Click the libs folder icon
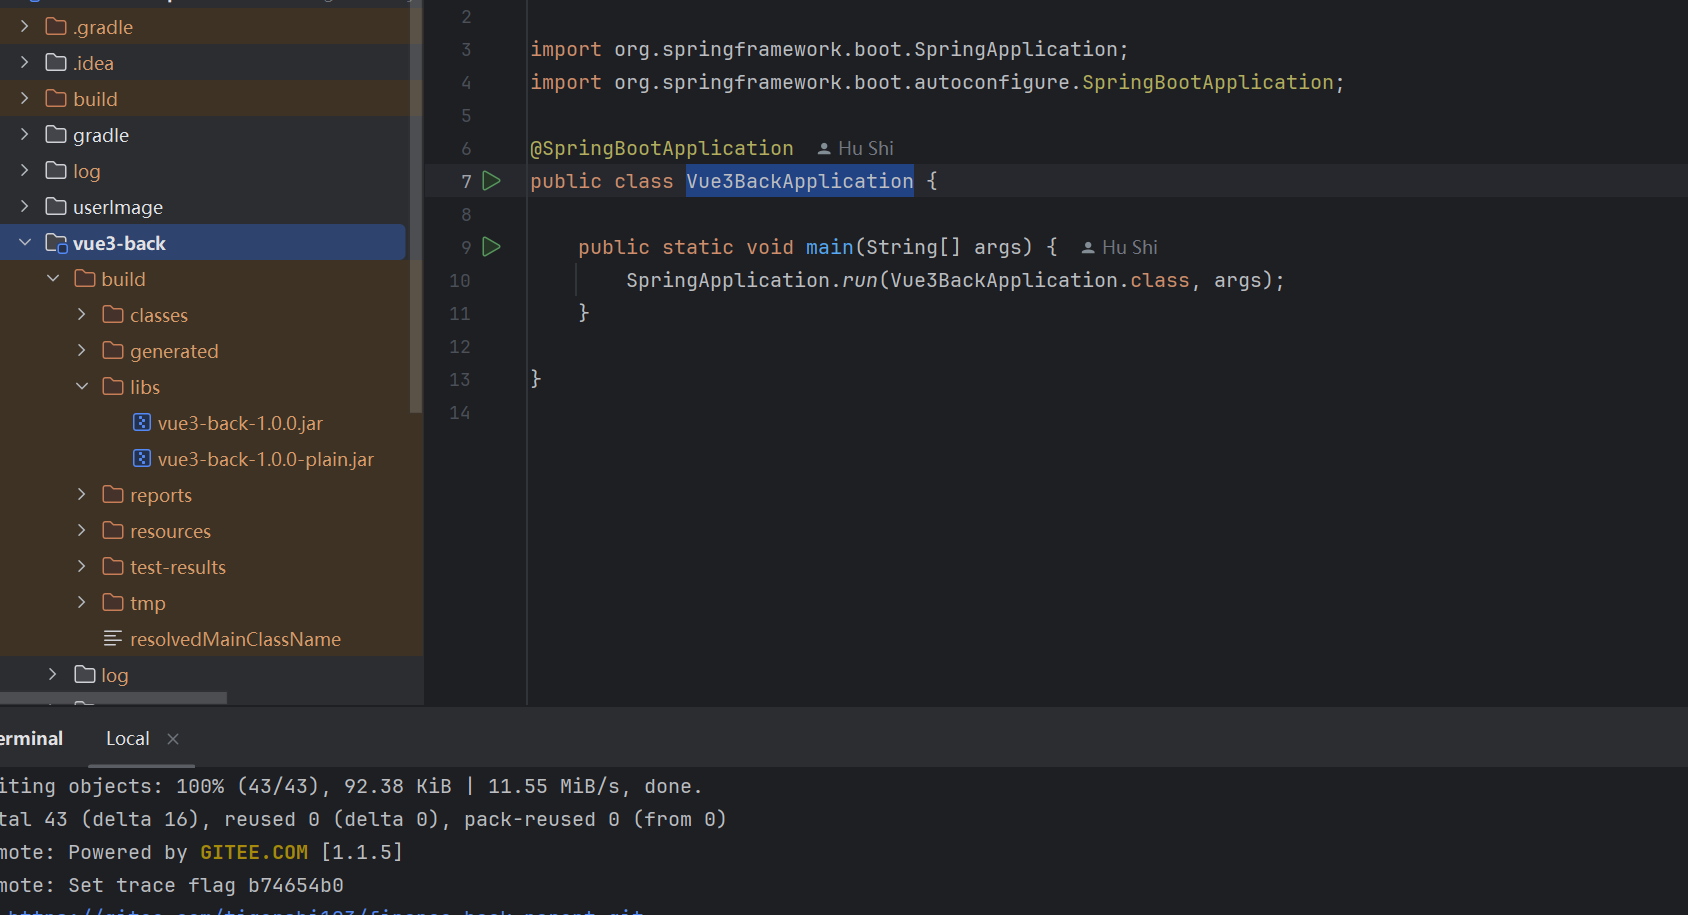This screenshot has height=915, width=1688. pos(113,387)
